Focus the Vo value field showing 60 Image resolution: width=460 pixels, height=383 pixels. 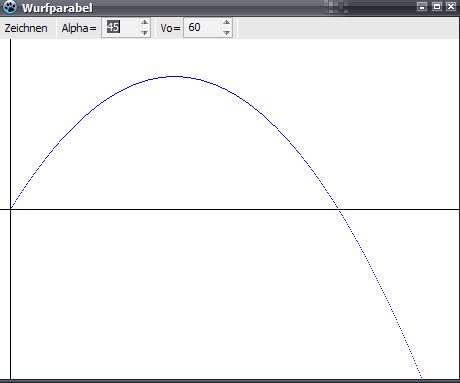pos(203,28)
